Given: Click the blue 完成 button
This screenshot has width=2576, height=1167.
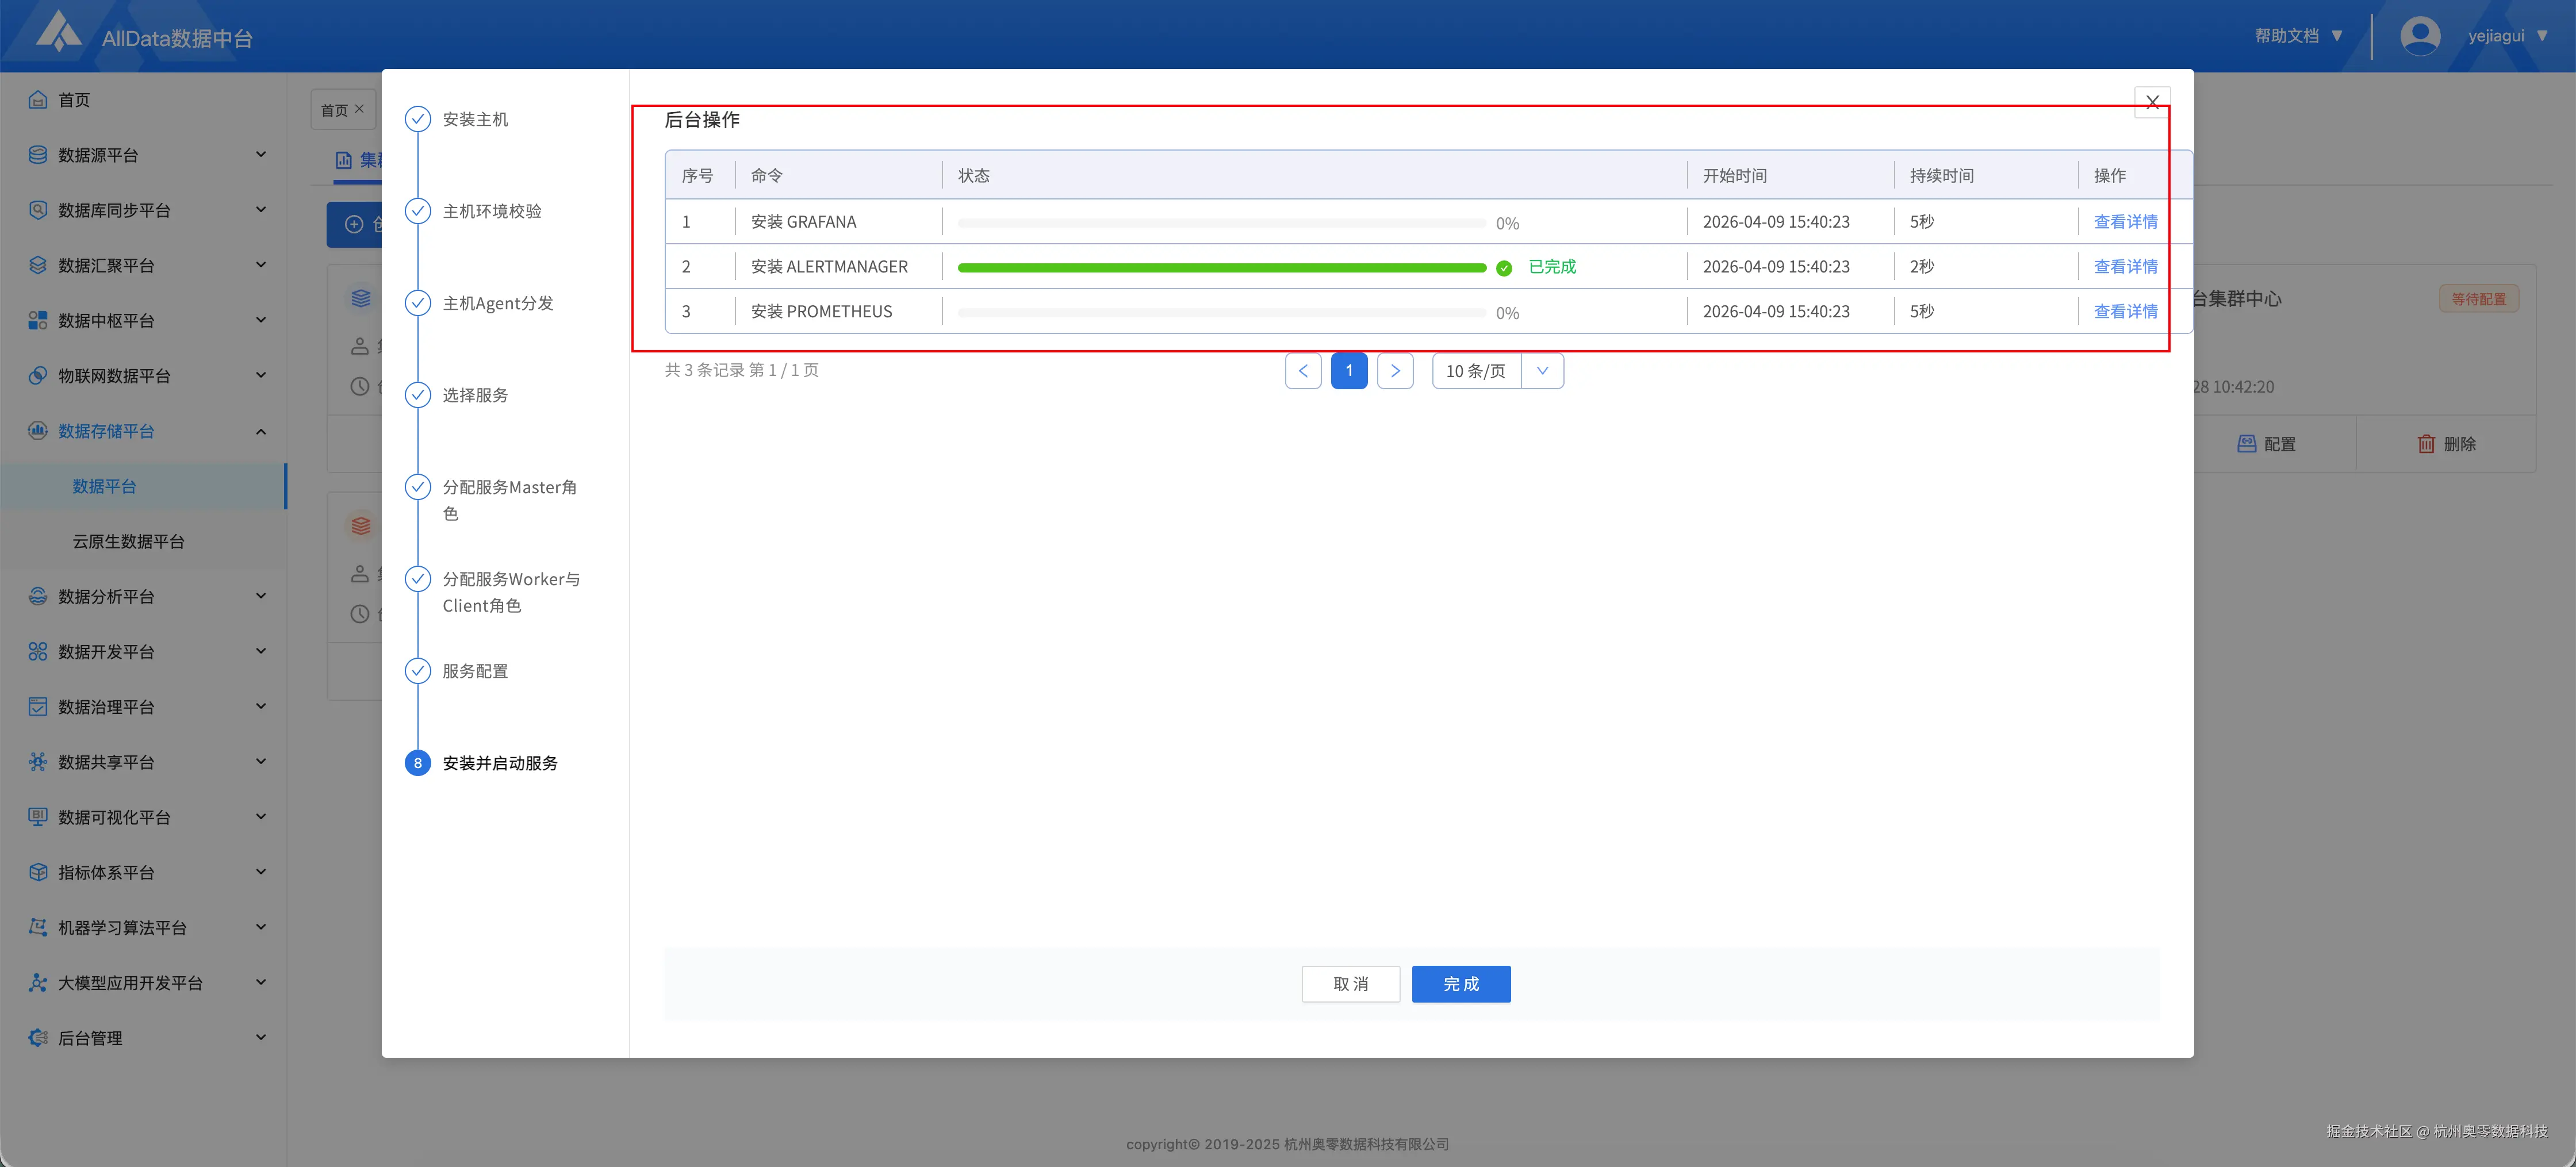Looking at the screenshot, I should (x=1460, y=984).
